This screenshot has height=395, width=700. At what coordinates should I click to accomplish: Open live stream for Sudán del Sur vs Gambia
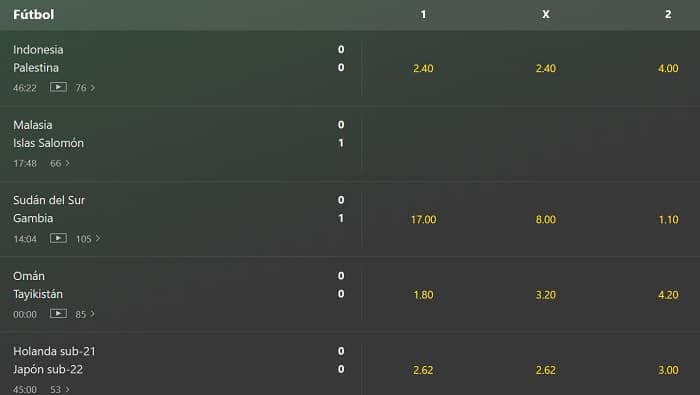[58, 238]
